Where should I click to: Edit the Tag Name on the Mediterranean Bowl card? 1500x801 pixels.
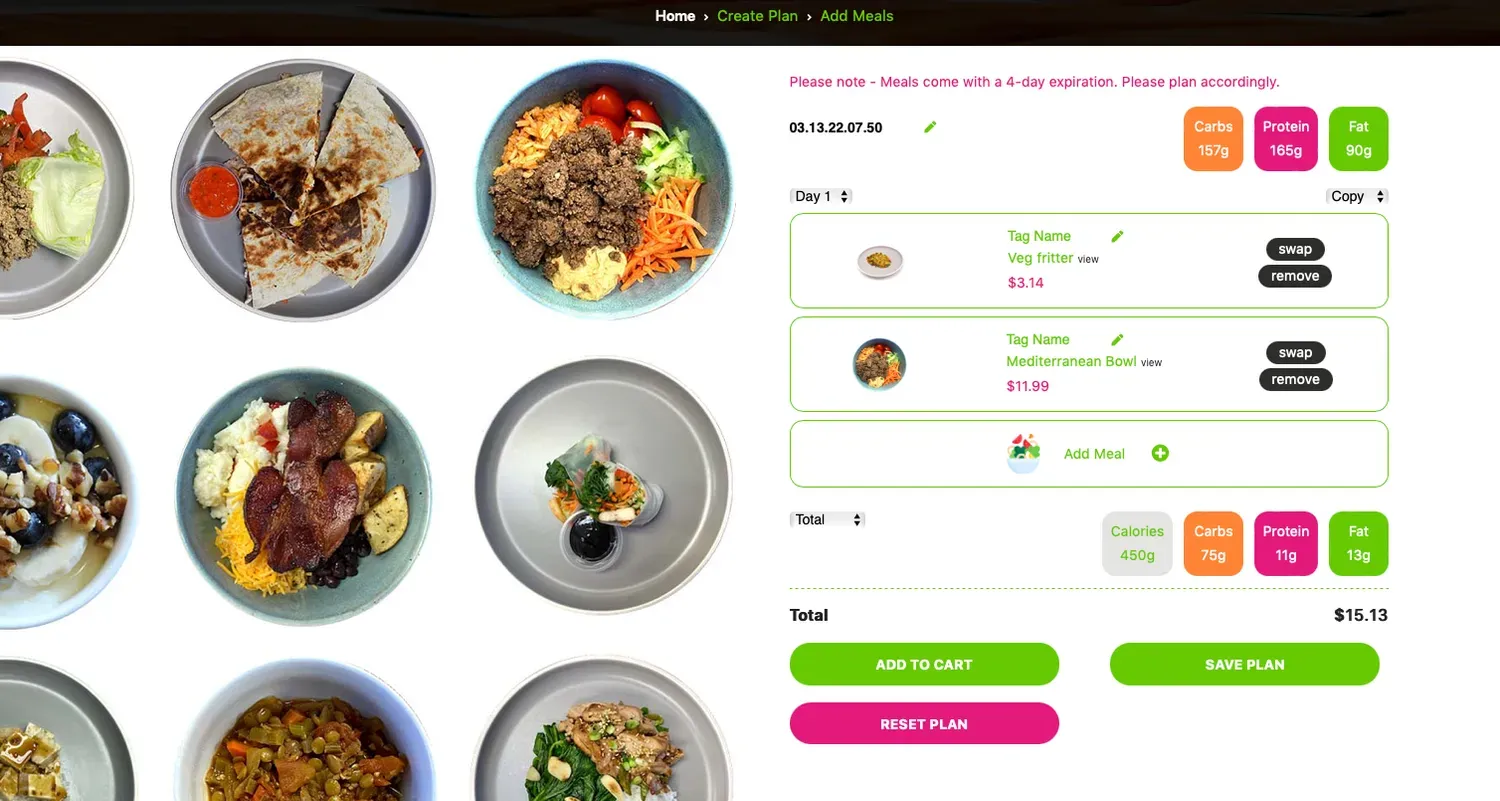[x=1117, y=340]
